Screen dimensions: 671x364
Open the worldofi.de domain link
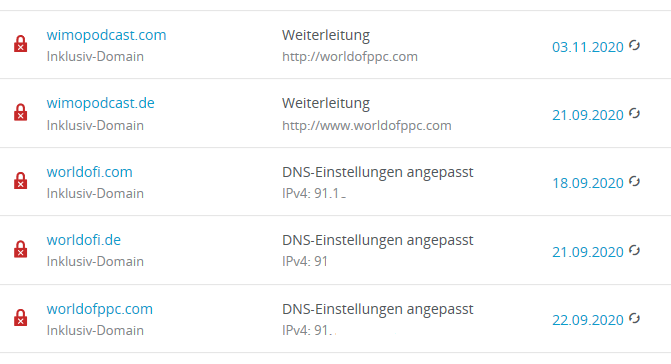pos(83,240)
